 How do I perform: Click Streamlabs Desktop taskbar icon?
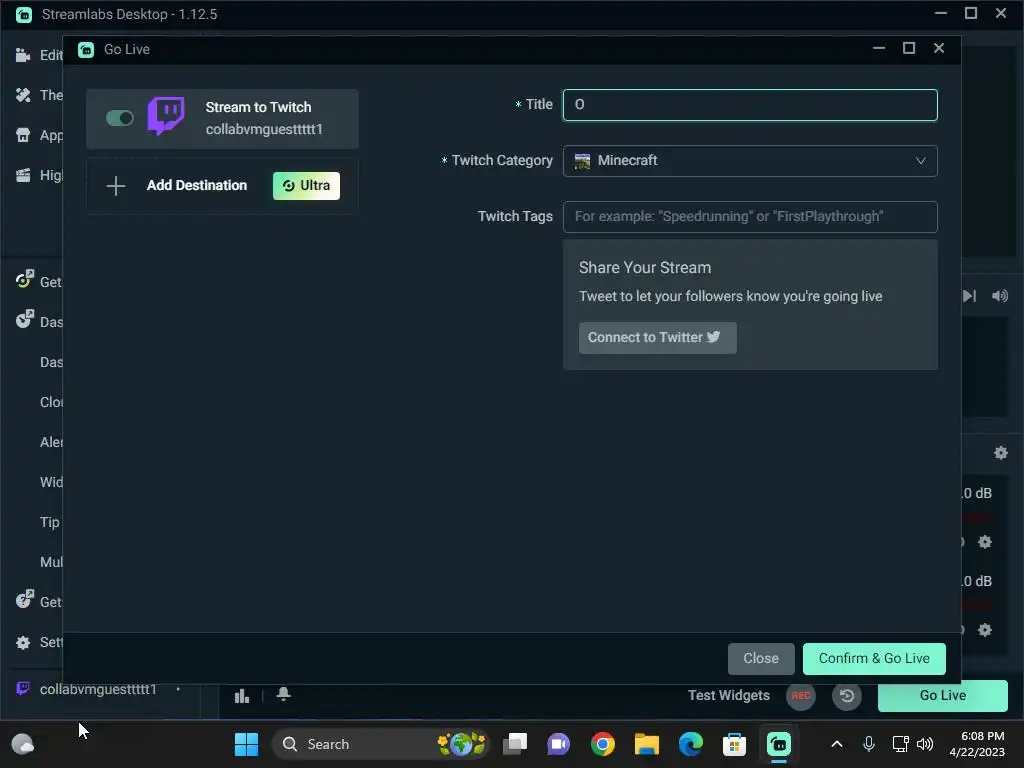pyautogui.click(x=778, y=744)
